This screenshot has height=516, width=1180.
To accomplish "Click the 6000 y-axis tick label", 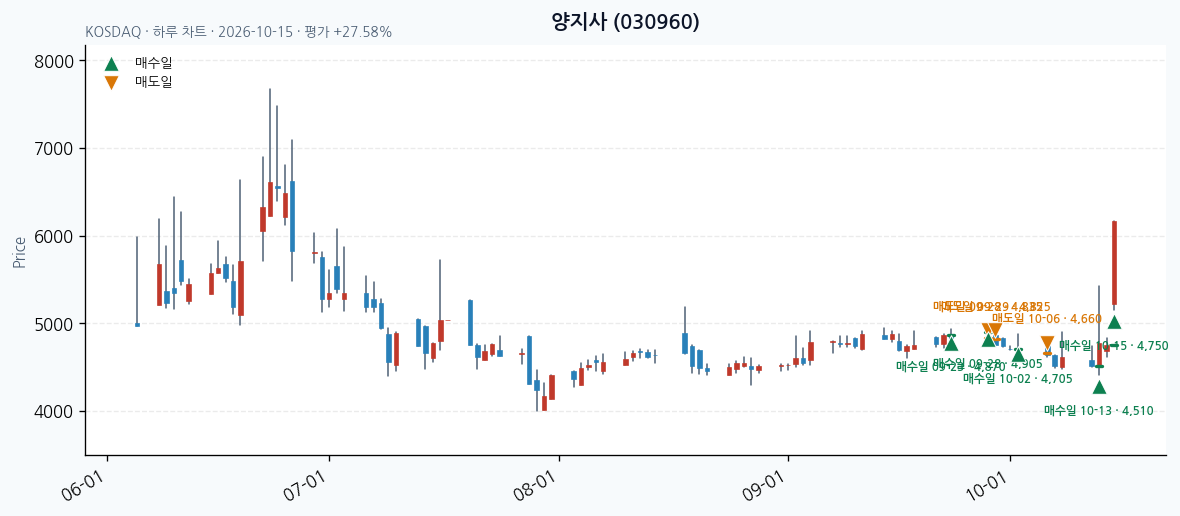I will (x=54, y=236).
